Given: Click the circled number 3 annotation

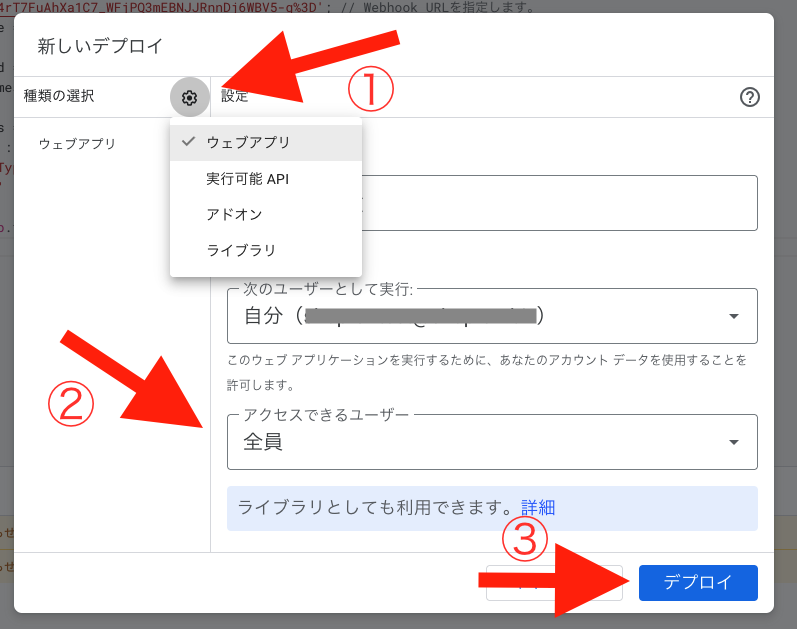Looking at the screenshot, I should point(525,541).
